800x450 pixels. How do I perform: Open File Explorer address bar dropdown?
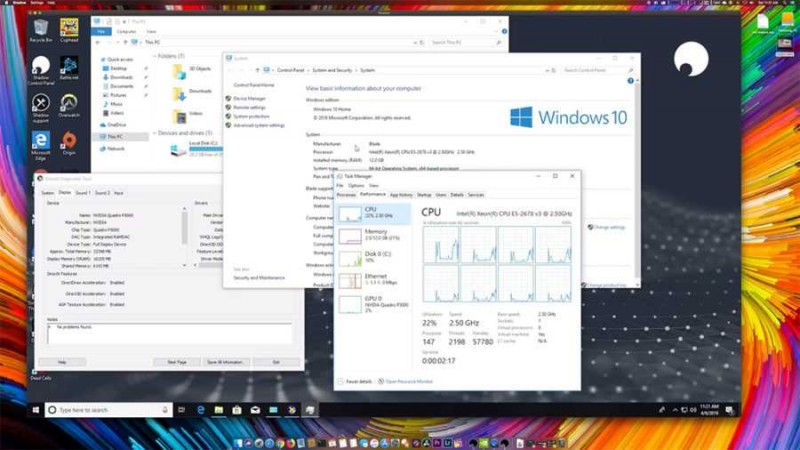pyautogui.click(x=415, y=42)
